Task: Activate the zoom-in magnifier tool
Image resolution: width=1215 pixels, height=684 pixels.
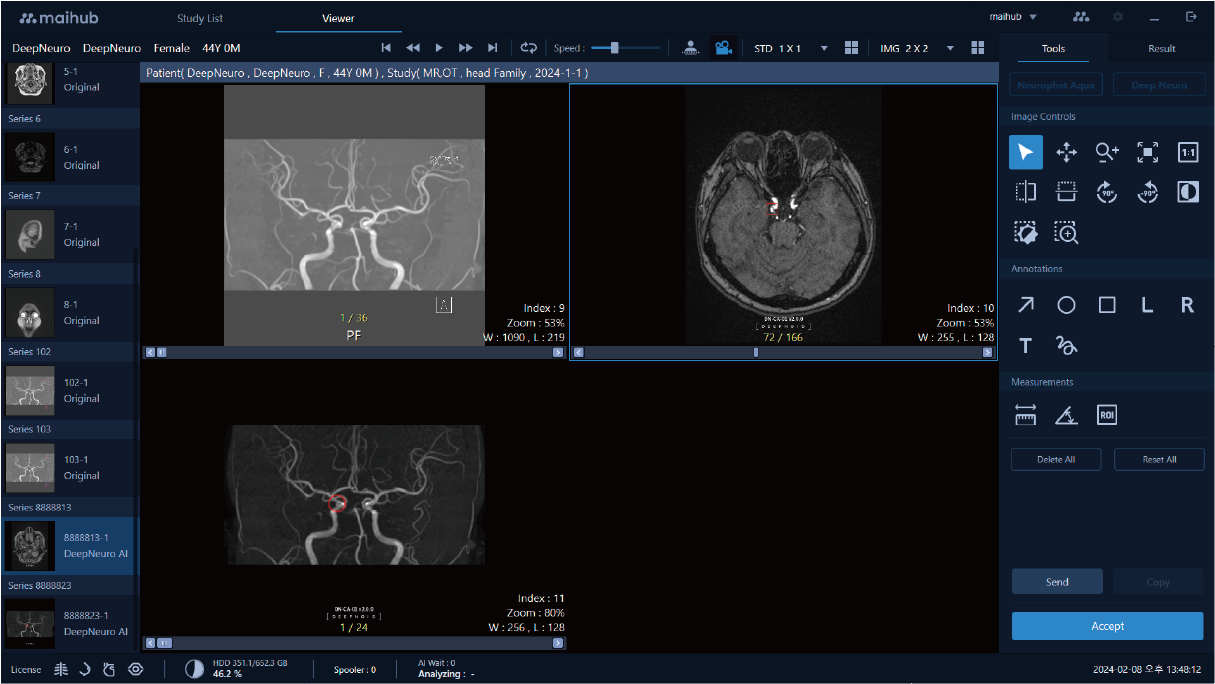Action: [1106, 152]
